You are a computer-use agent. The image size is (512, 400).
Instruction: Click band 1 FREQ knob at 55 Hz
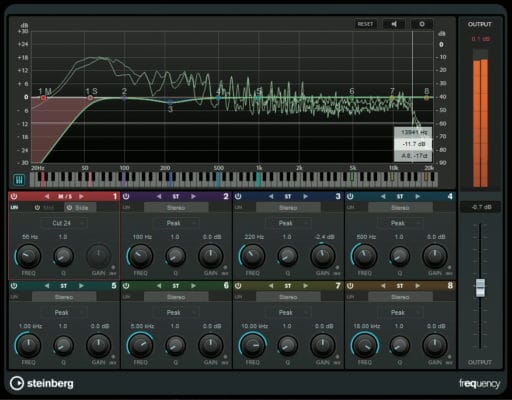click(x=28, y=256)
